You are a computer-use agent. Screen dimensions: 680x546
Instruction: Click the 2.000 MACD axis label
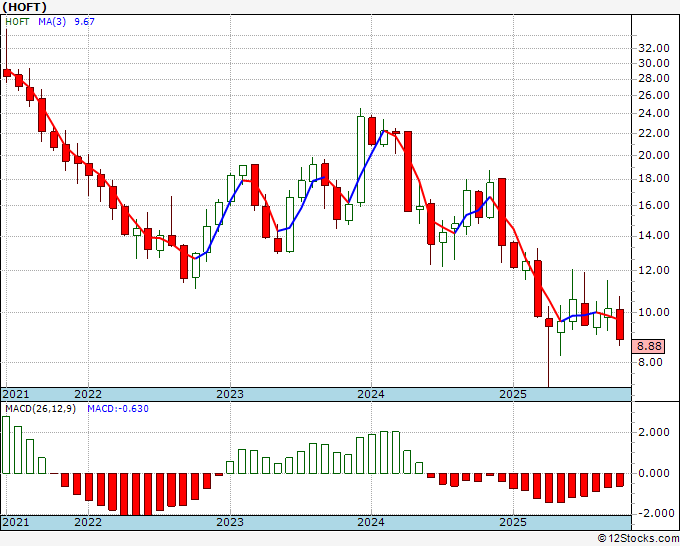[654, 432]
